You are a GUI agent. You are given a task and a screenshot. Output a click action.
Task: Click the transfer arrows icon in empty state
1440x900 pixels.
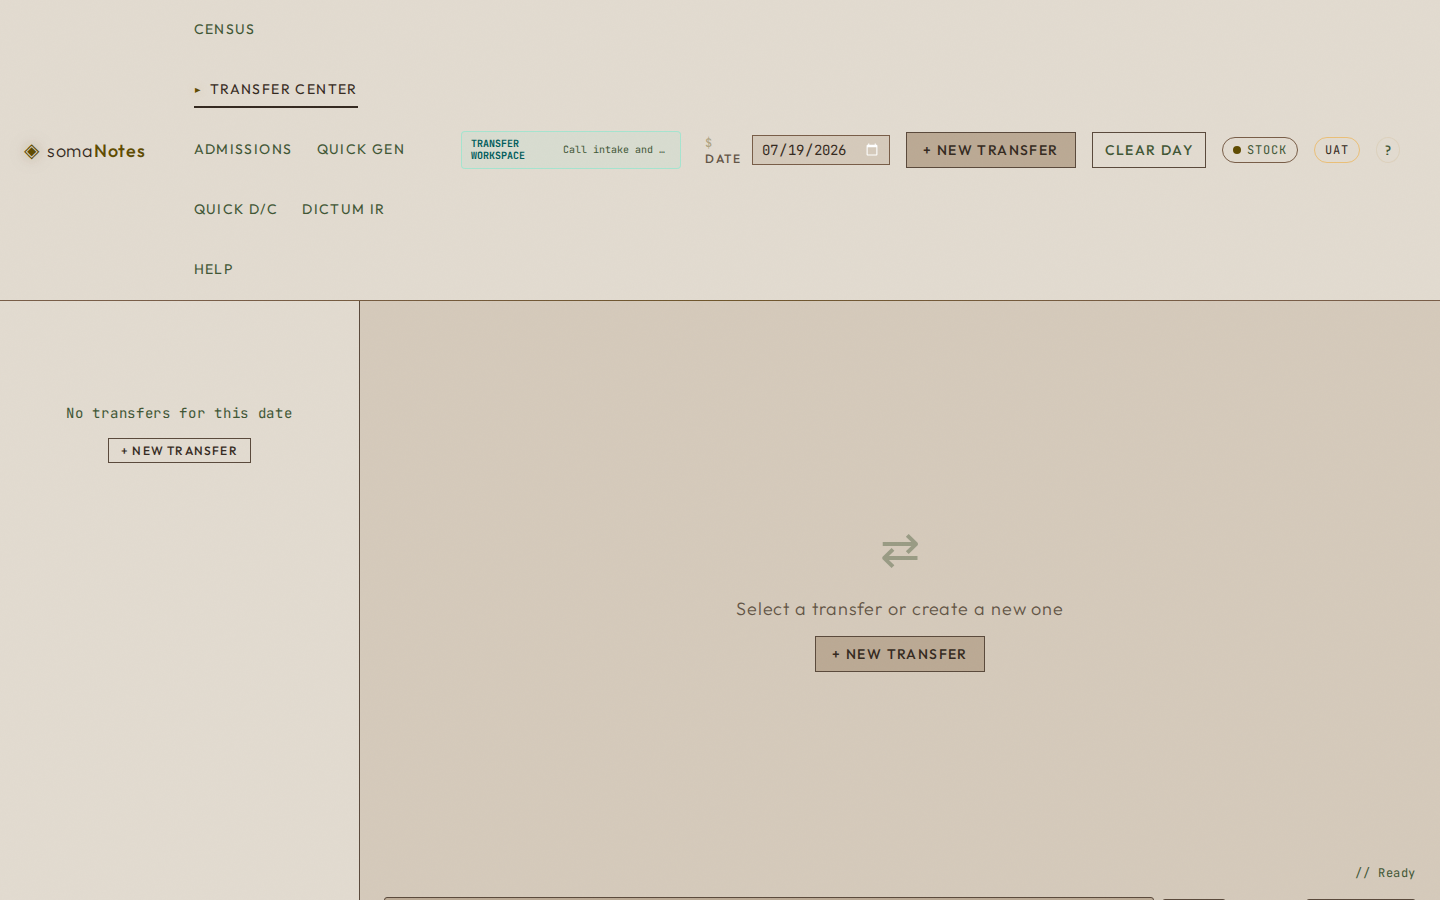click(900, 551)
